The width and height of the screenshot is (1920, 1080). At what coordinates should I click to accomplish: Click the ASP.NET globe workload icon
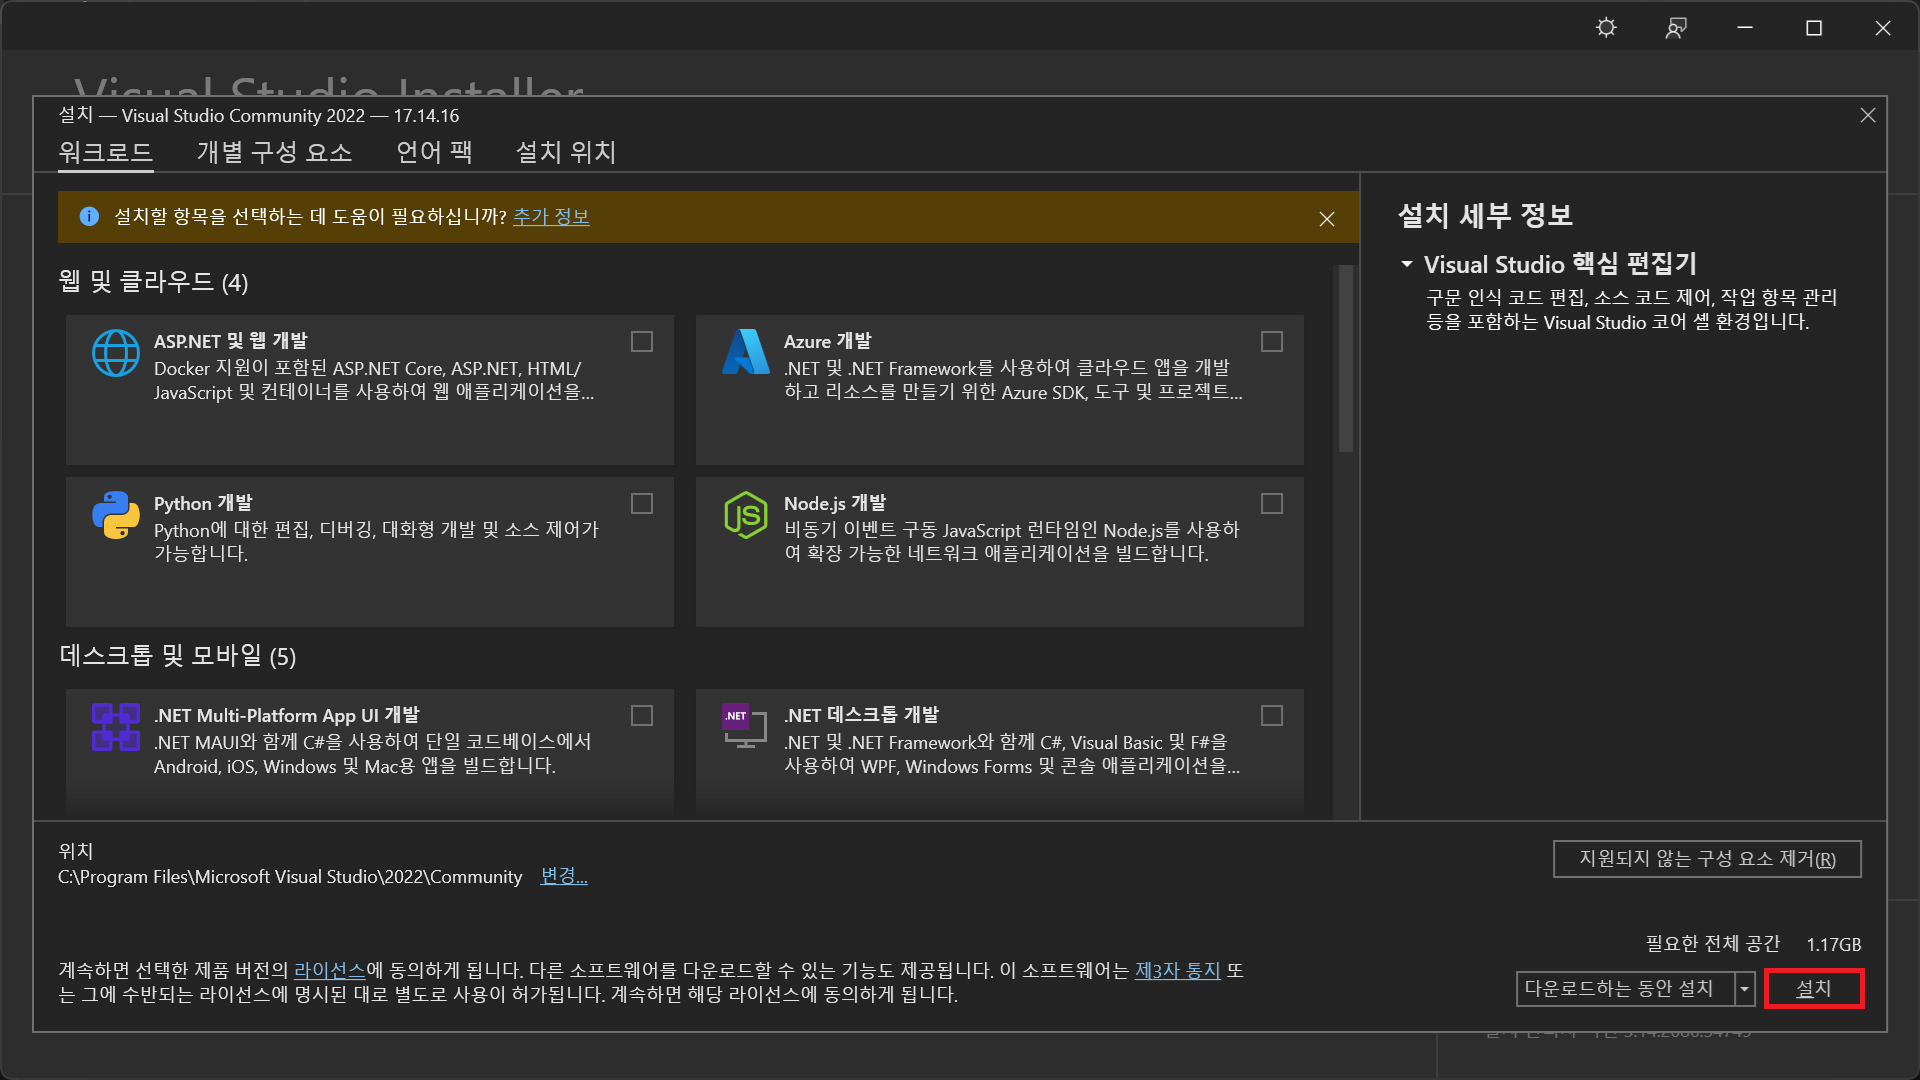click(116, 353)
